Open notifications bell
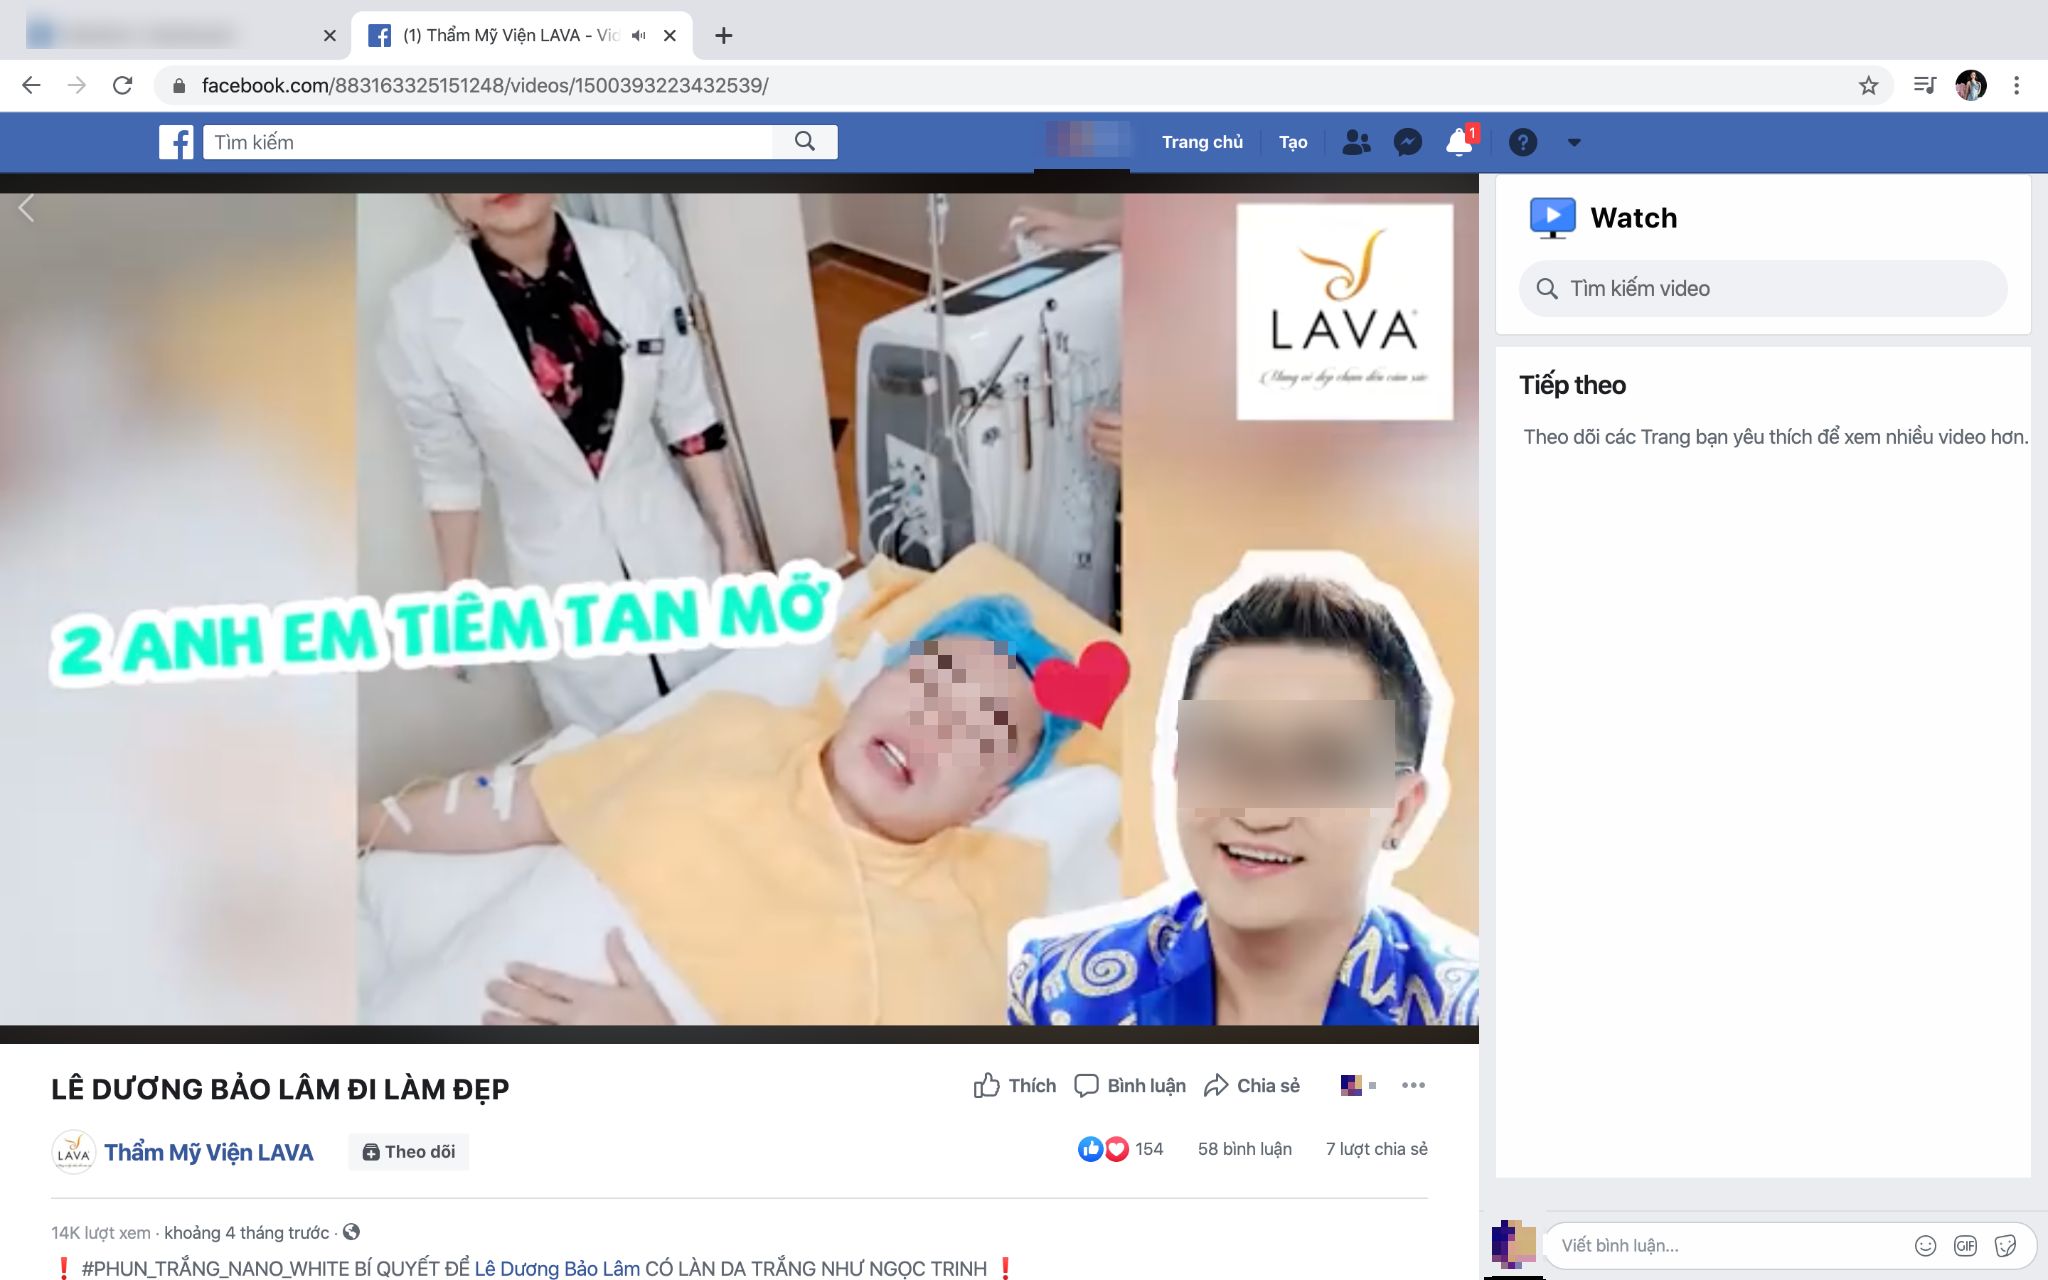This screenshot has height=1280, width=2048. point(1460,142)
